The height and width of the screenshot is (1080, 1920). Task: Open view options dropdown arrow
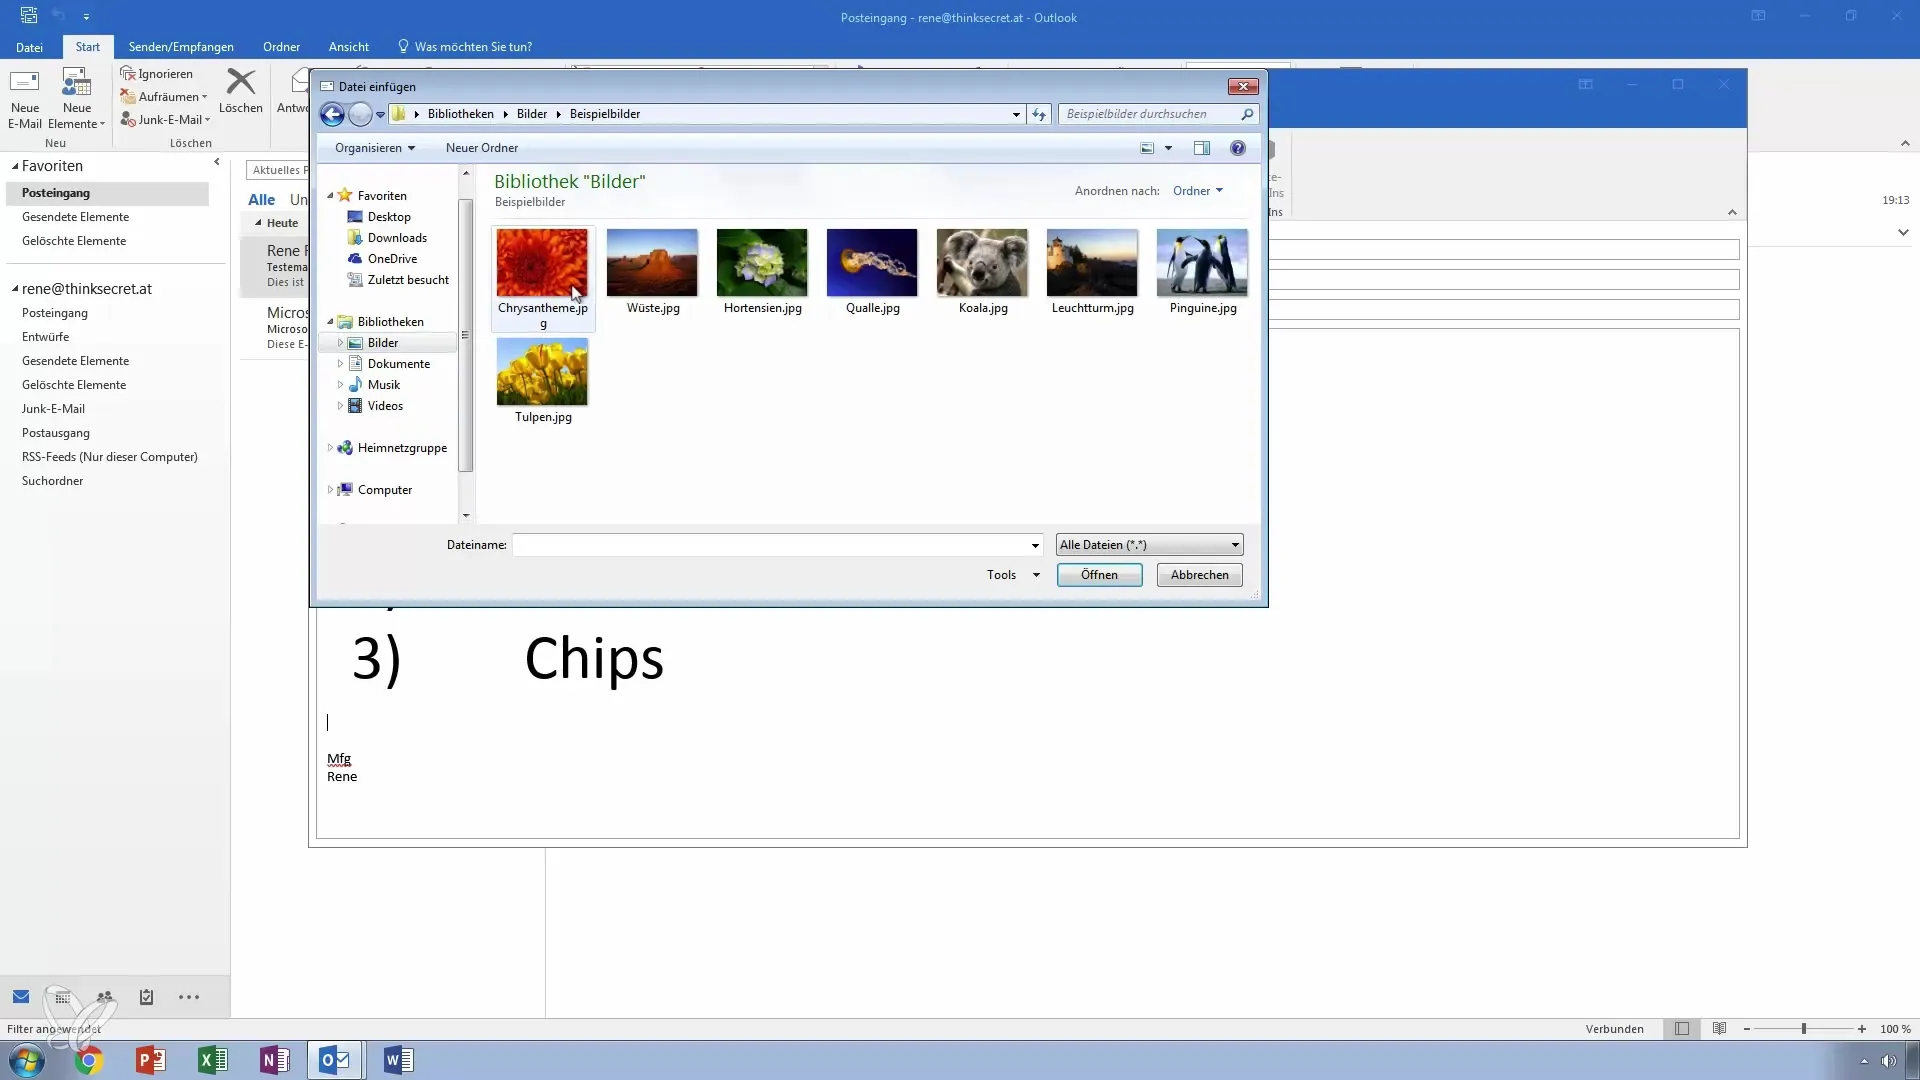(x=1168, y=148)
